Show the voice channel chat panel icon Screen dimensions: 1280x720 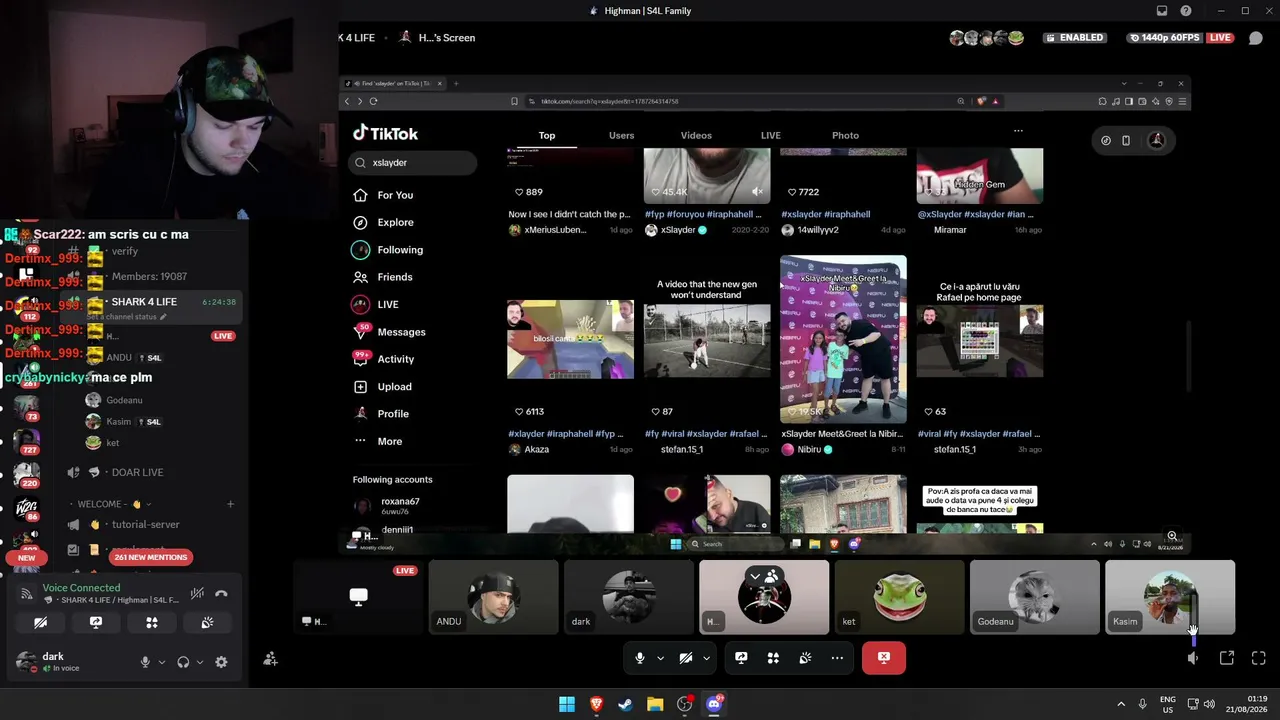click(1256, 38)
